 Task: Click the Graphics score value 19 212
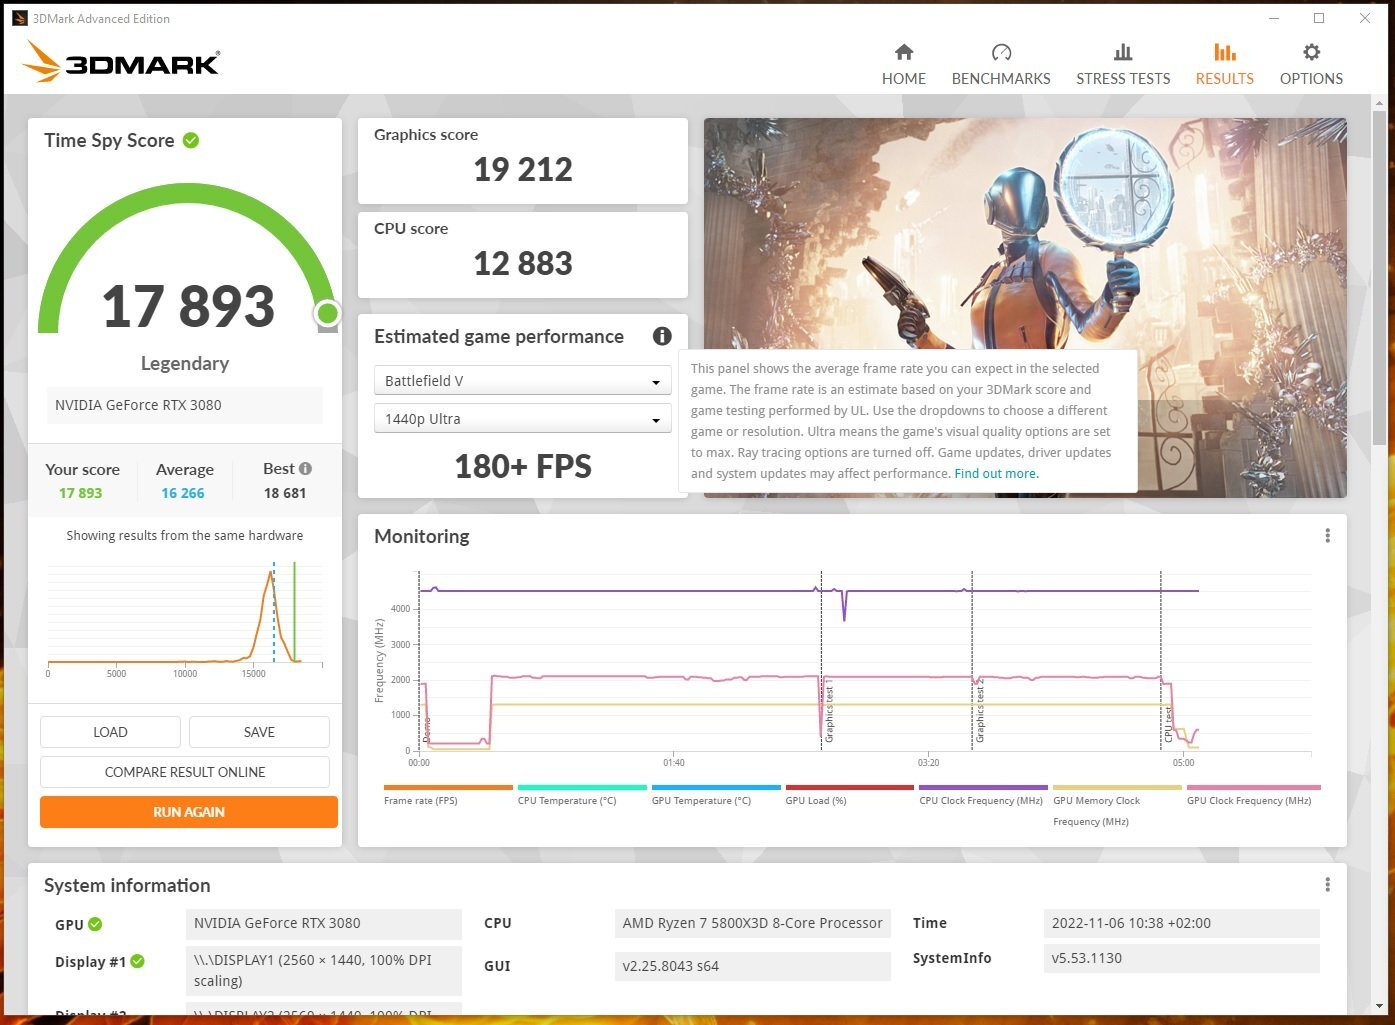pyautogui.click(x=523, y=170)
